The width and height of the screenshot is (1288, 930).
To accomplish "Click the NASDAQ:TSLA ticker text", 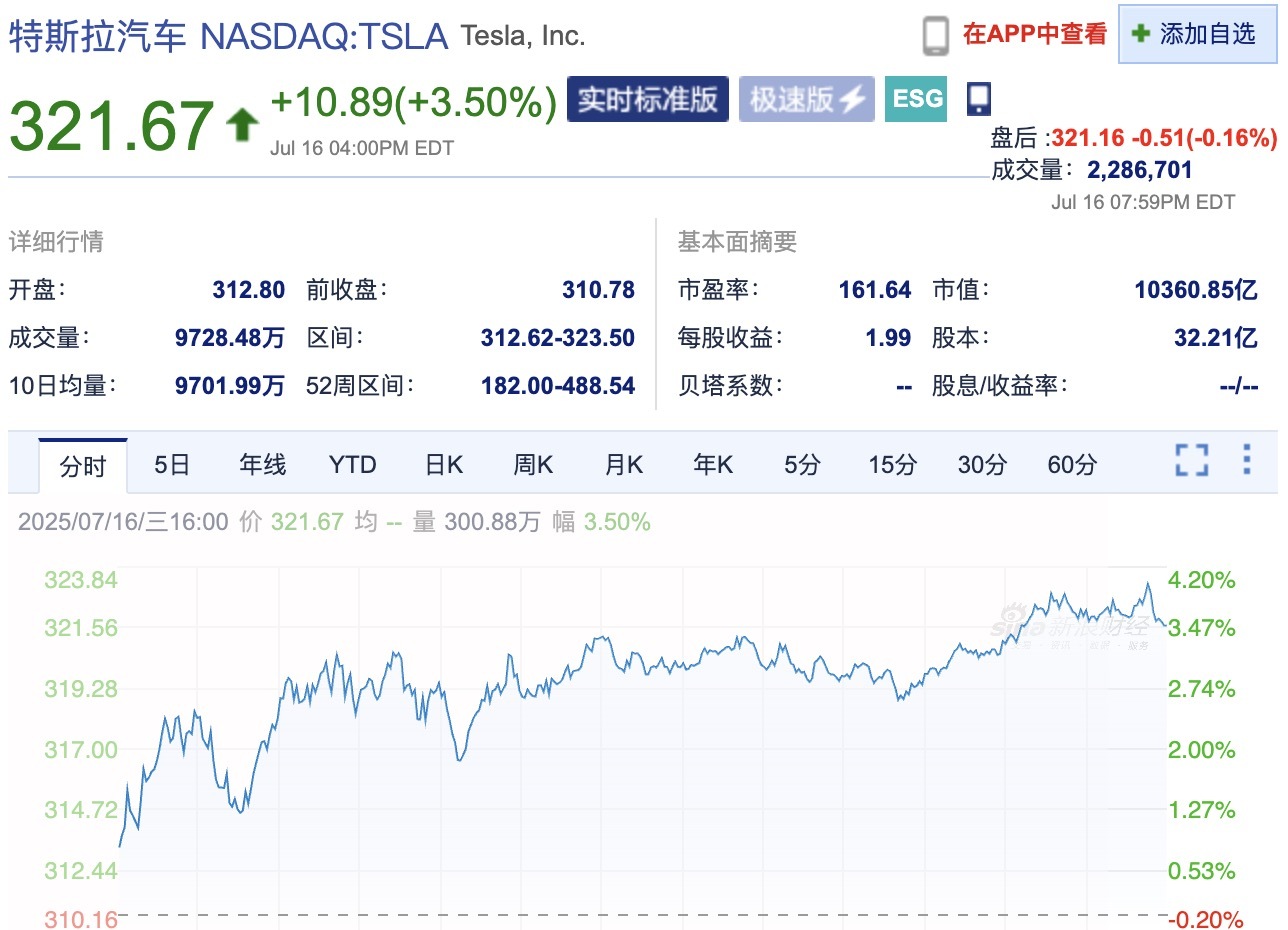I will point(325,36).
